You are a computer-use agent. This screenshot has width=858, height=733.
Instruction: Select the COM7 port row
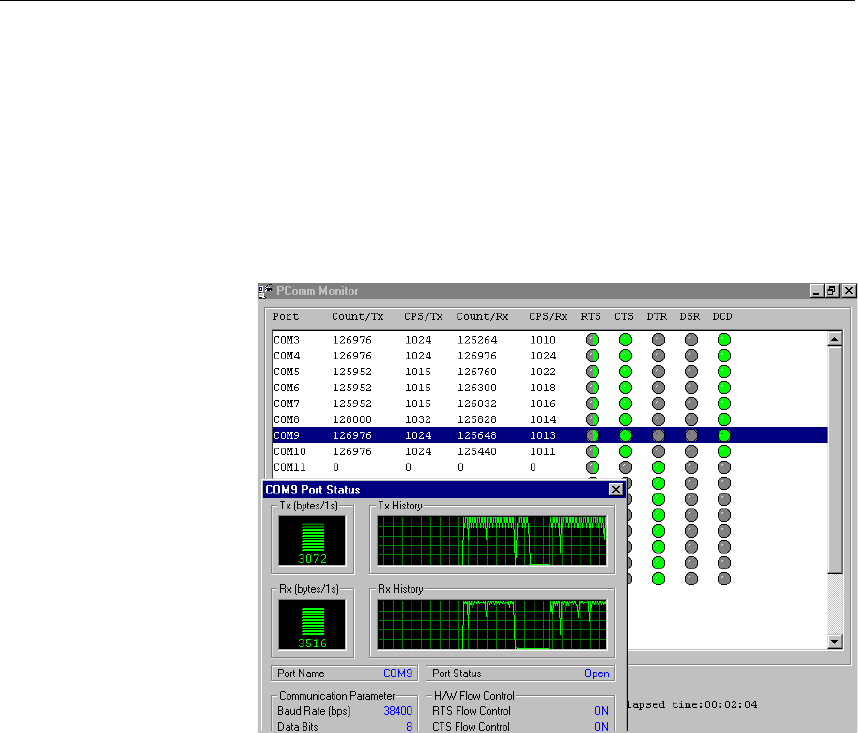click(x=550, y=403)
